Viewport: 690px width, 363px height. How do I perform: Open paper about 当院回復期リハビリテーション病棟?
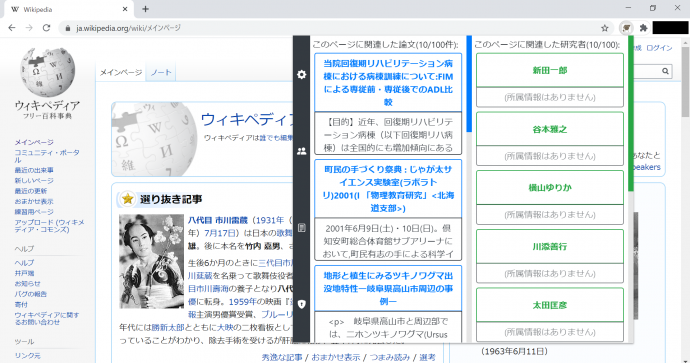click(388, 83)
